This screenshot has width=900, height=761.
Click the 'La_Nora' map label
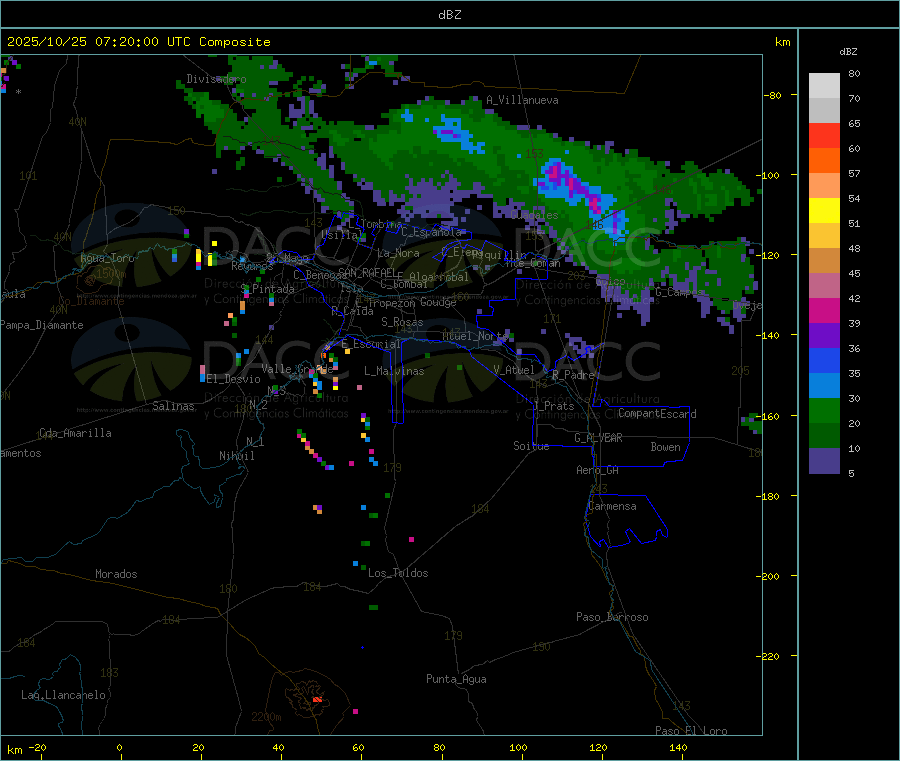click(398, 253)
